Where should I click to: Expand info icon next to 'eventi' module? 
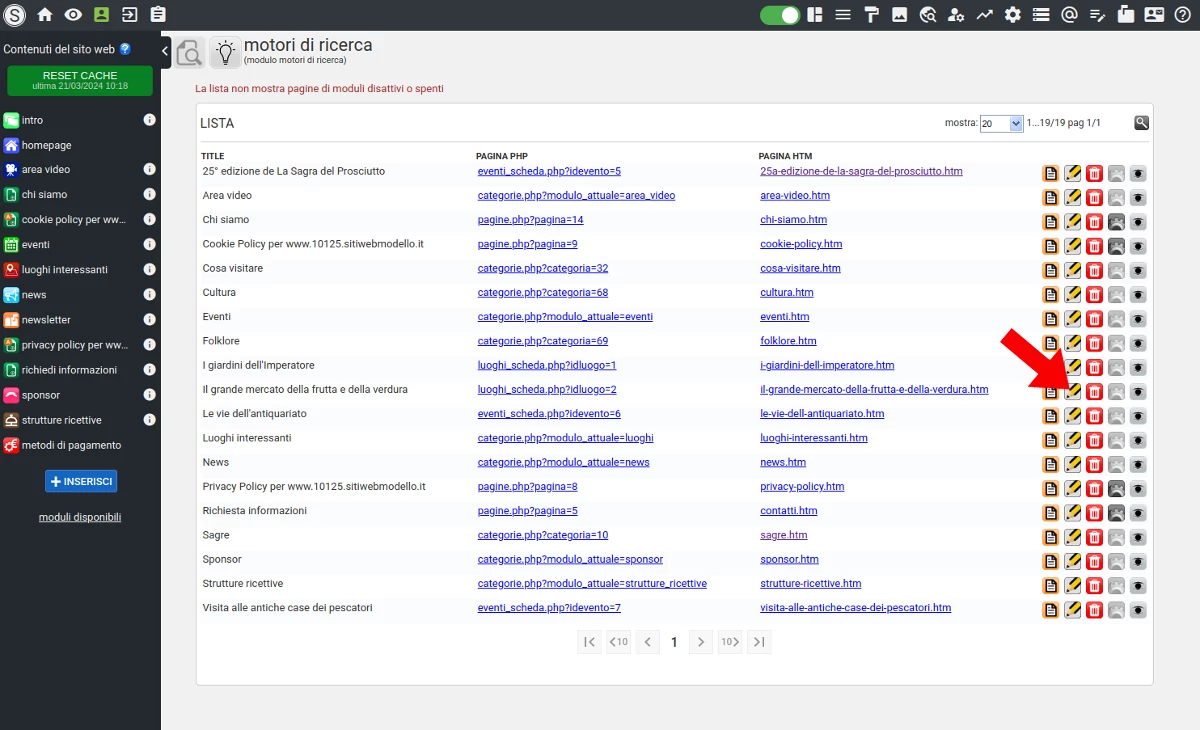click(149, 244)
